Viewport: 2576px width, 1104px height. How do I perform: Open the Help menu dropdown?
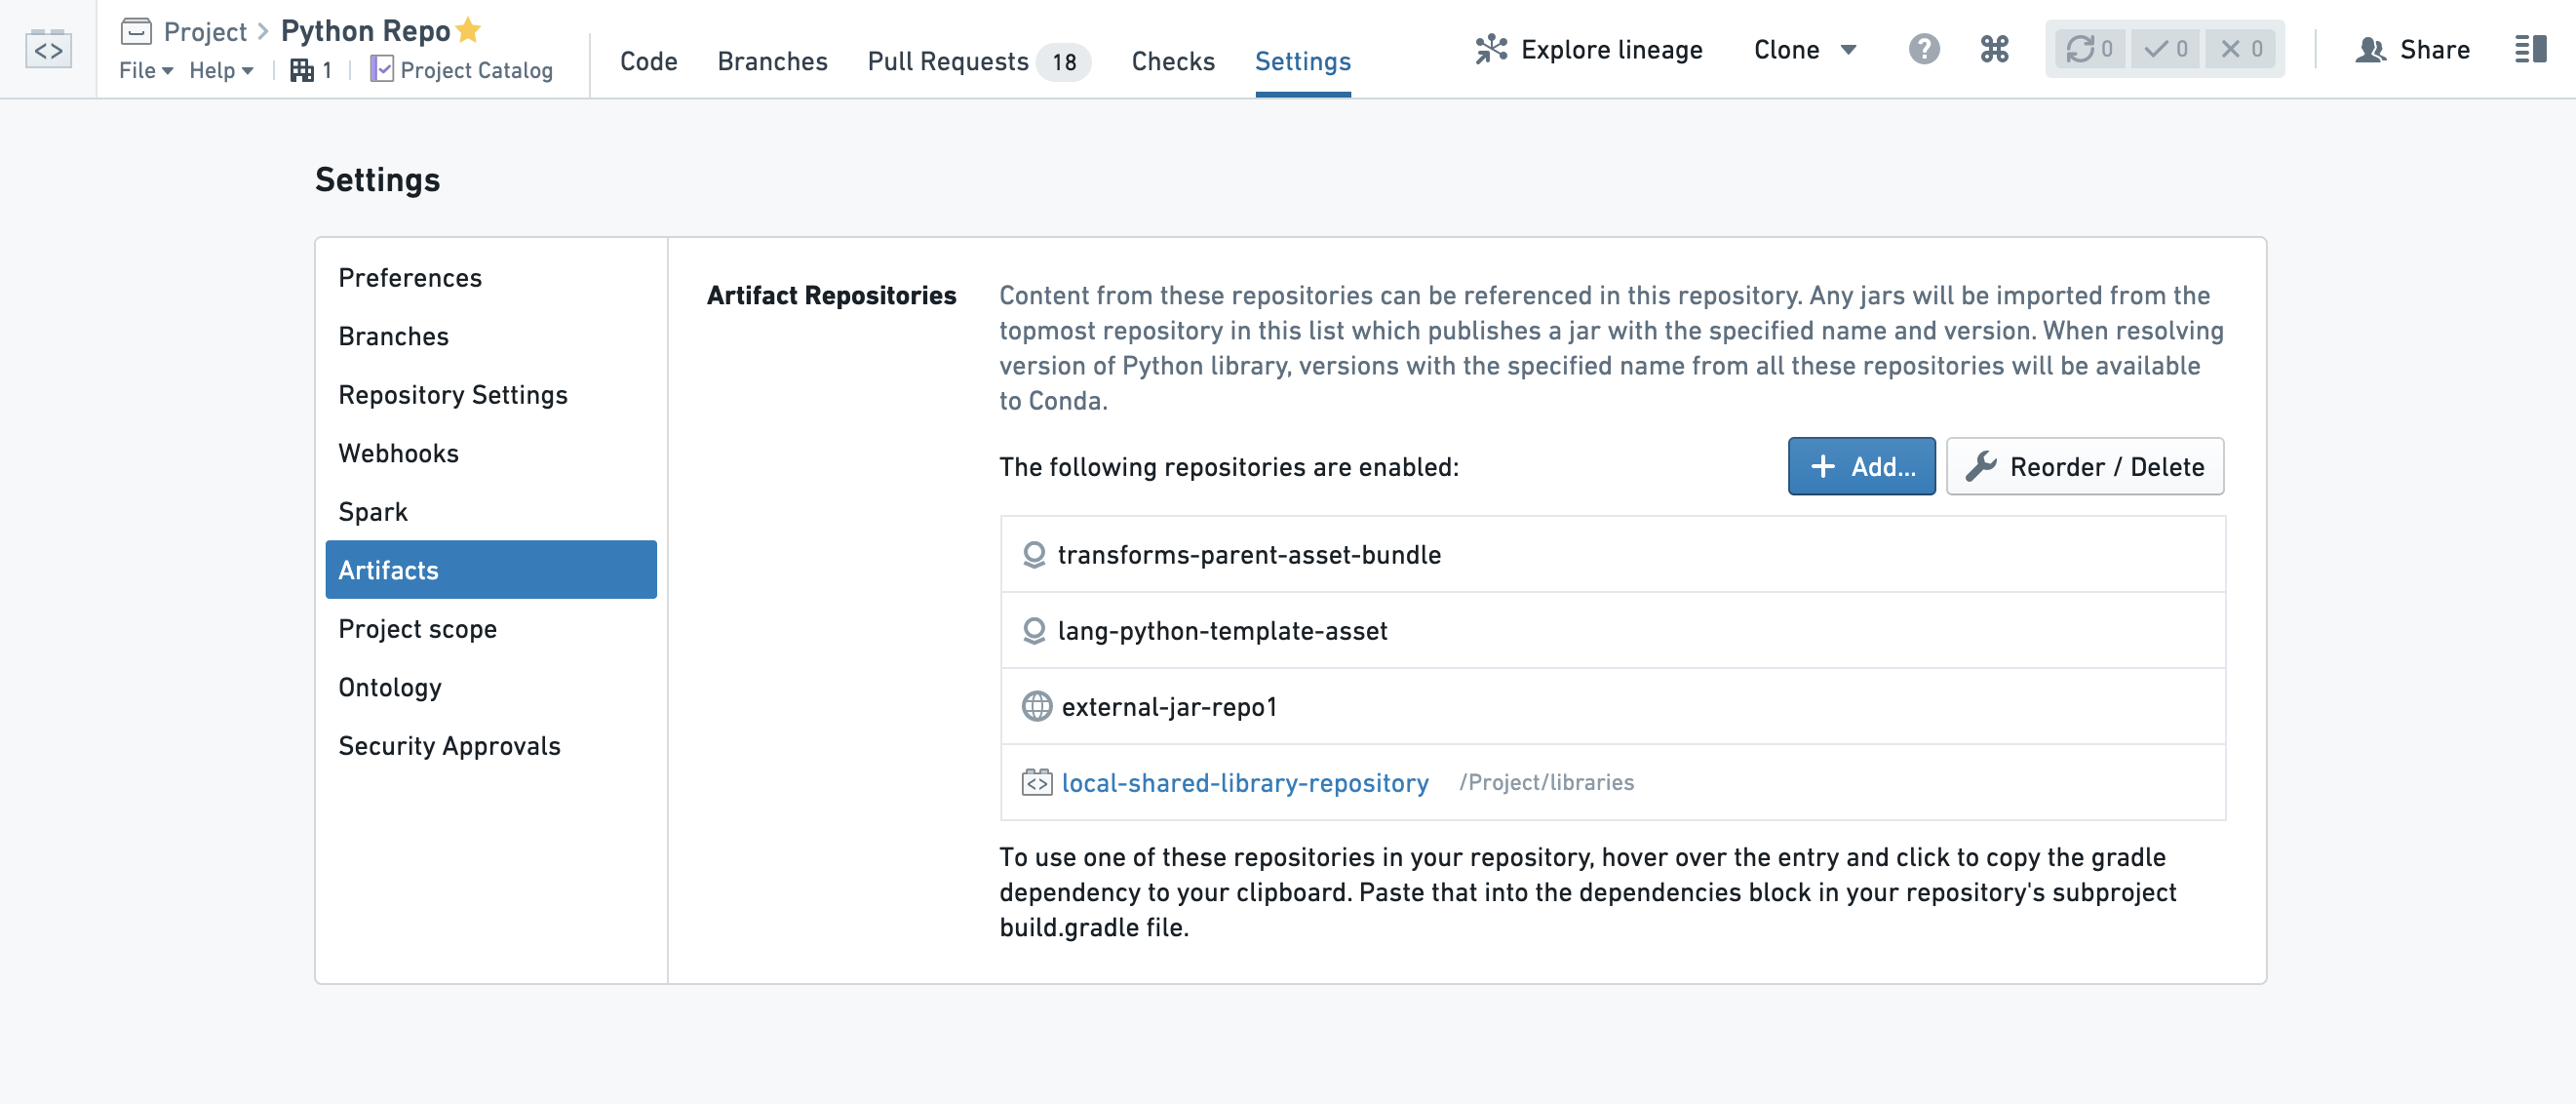pos(221,70)
